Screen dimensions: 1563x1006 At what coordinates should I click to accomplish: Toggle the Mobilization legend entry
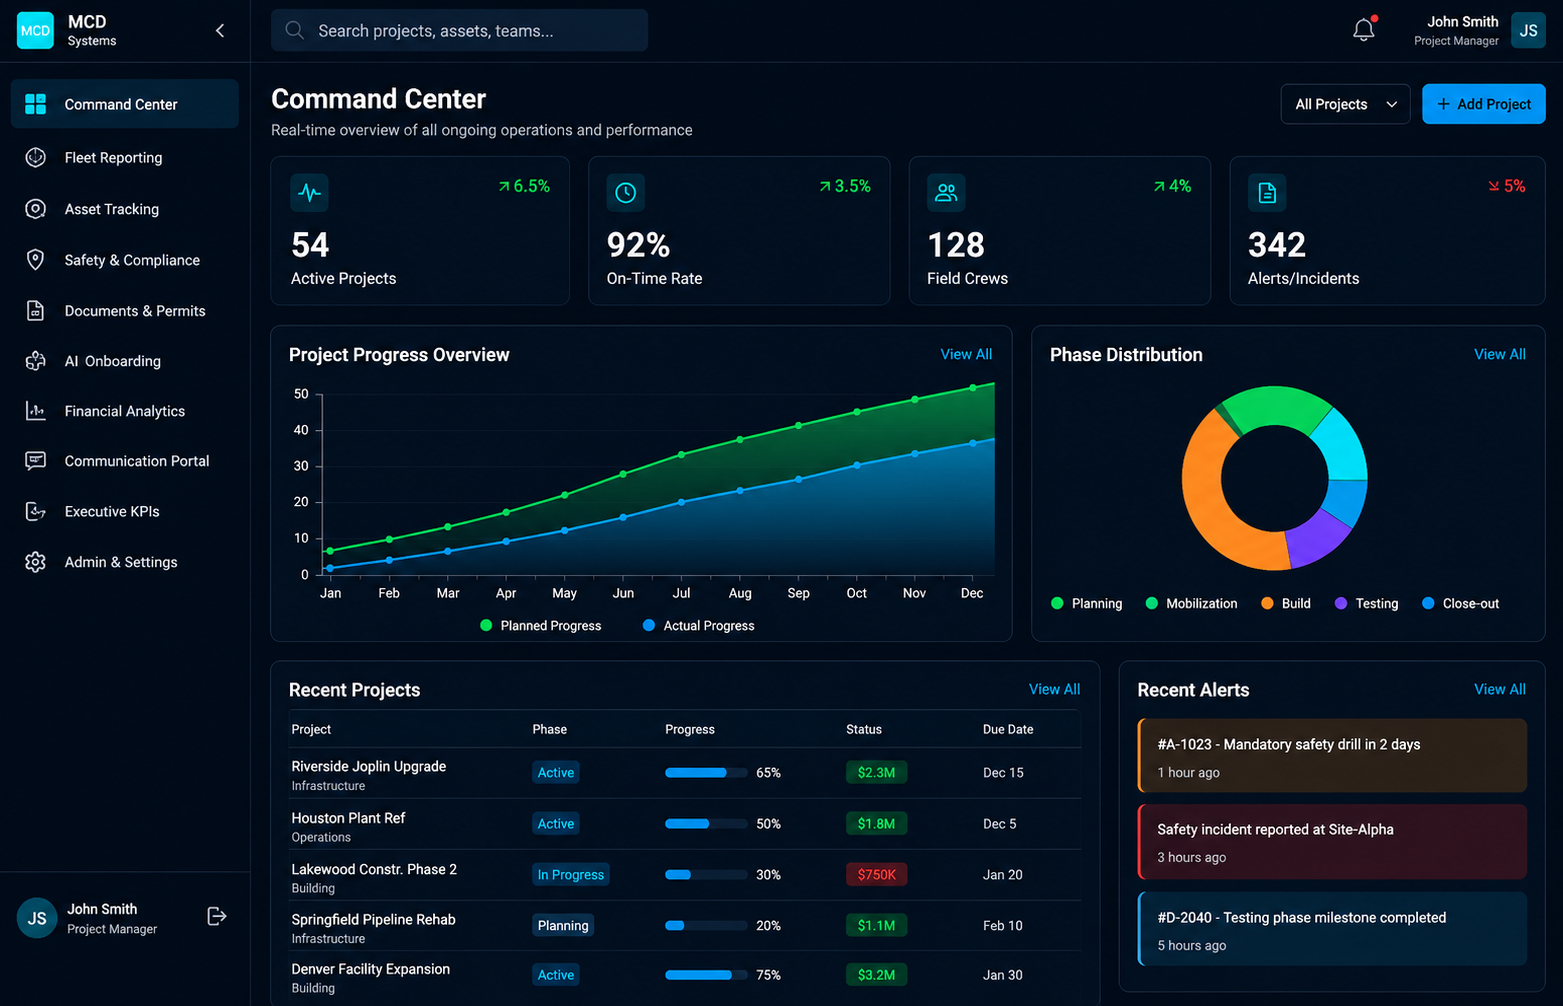[1191, 603]
